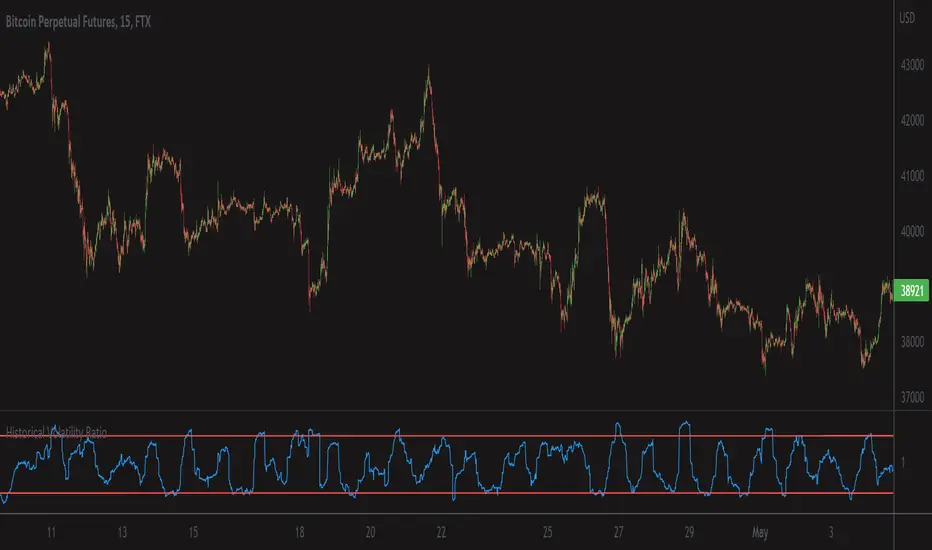The height and width of the screenshot is (550, 932).
Task: Select the date 18 on the time axis
Action: point(300,532)
